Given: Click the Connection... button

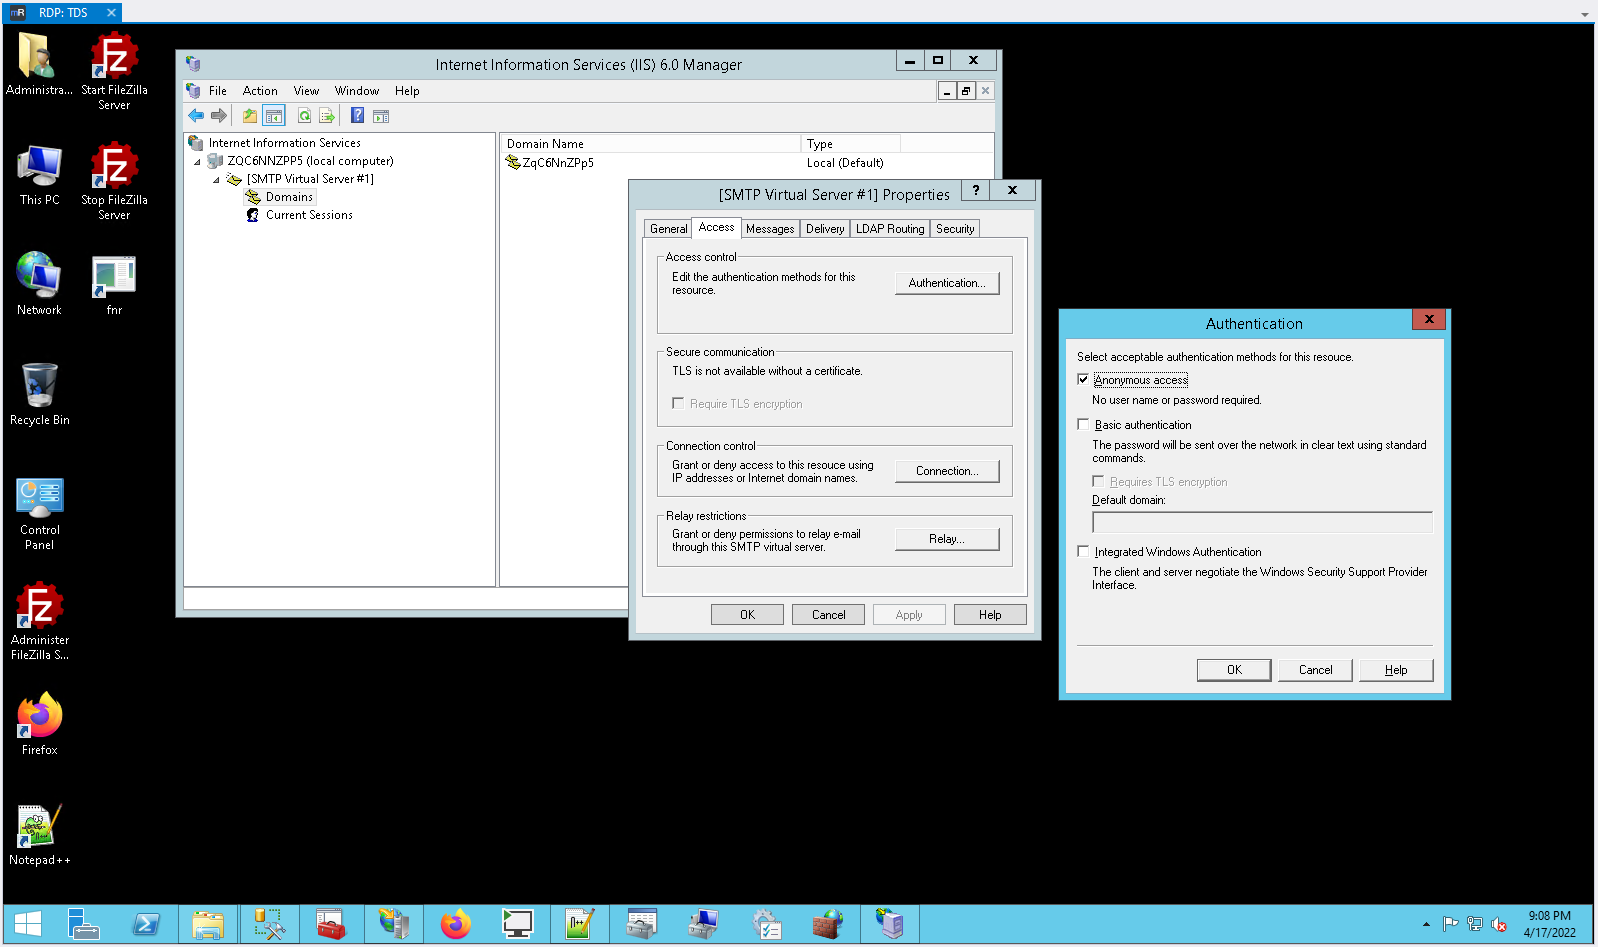Looking at the screenshot, I should coord(947,471).
